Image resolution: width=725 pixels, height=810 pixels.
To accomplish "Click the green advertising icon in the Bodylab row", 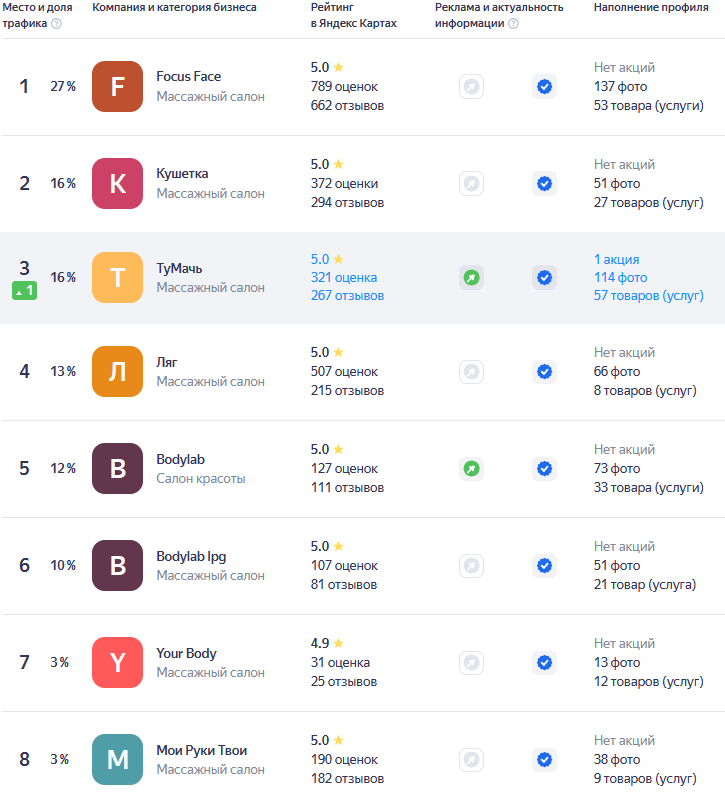I will [x=471, y=468].
